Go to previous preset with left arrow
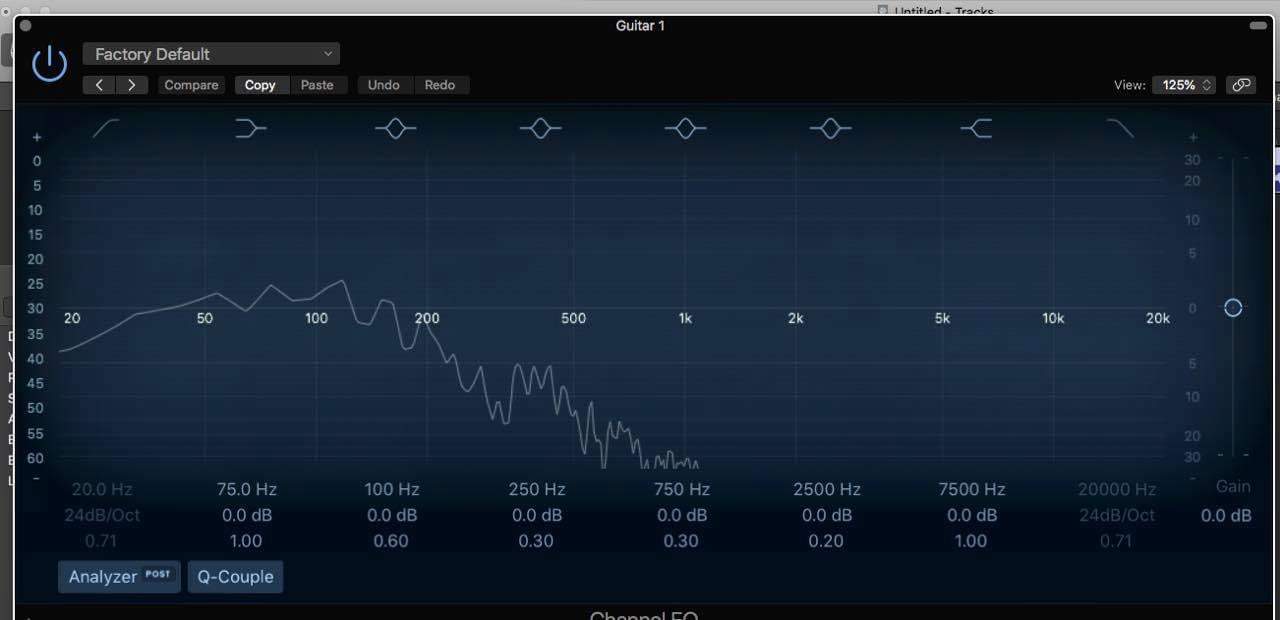 tap(99, 85)
